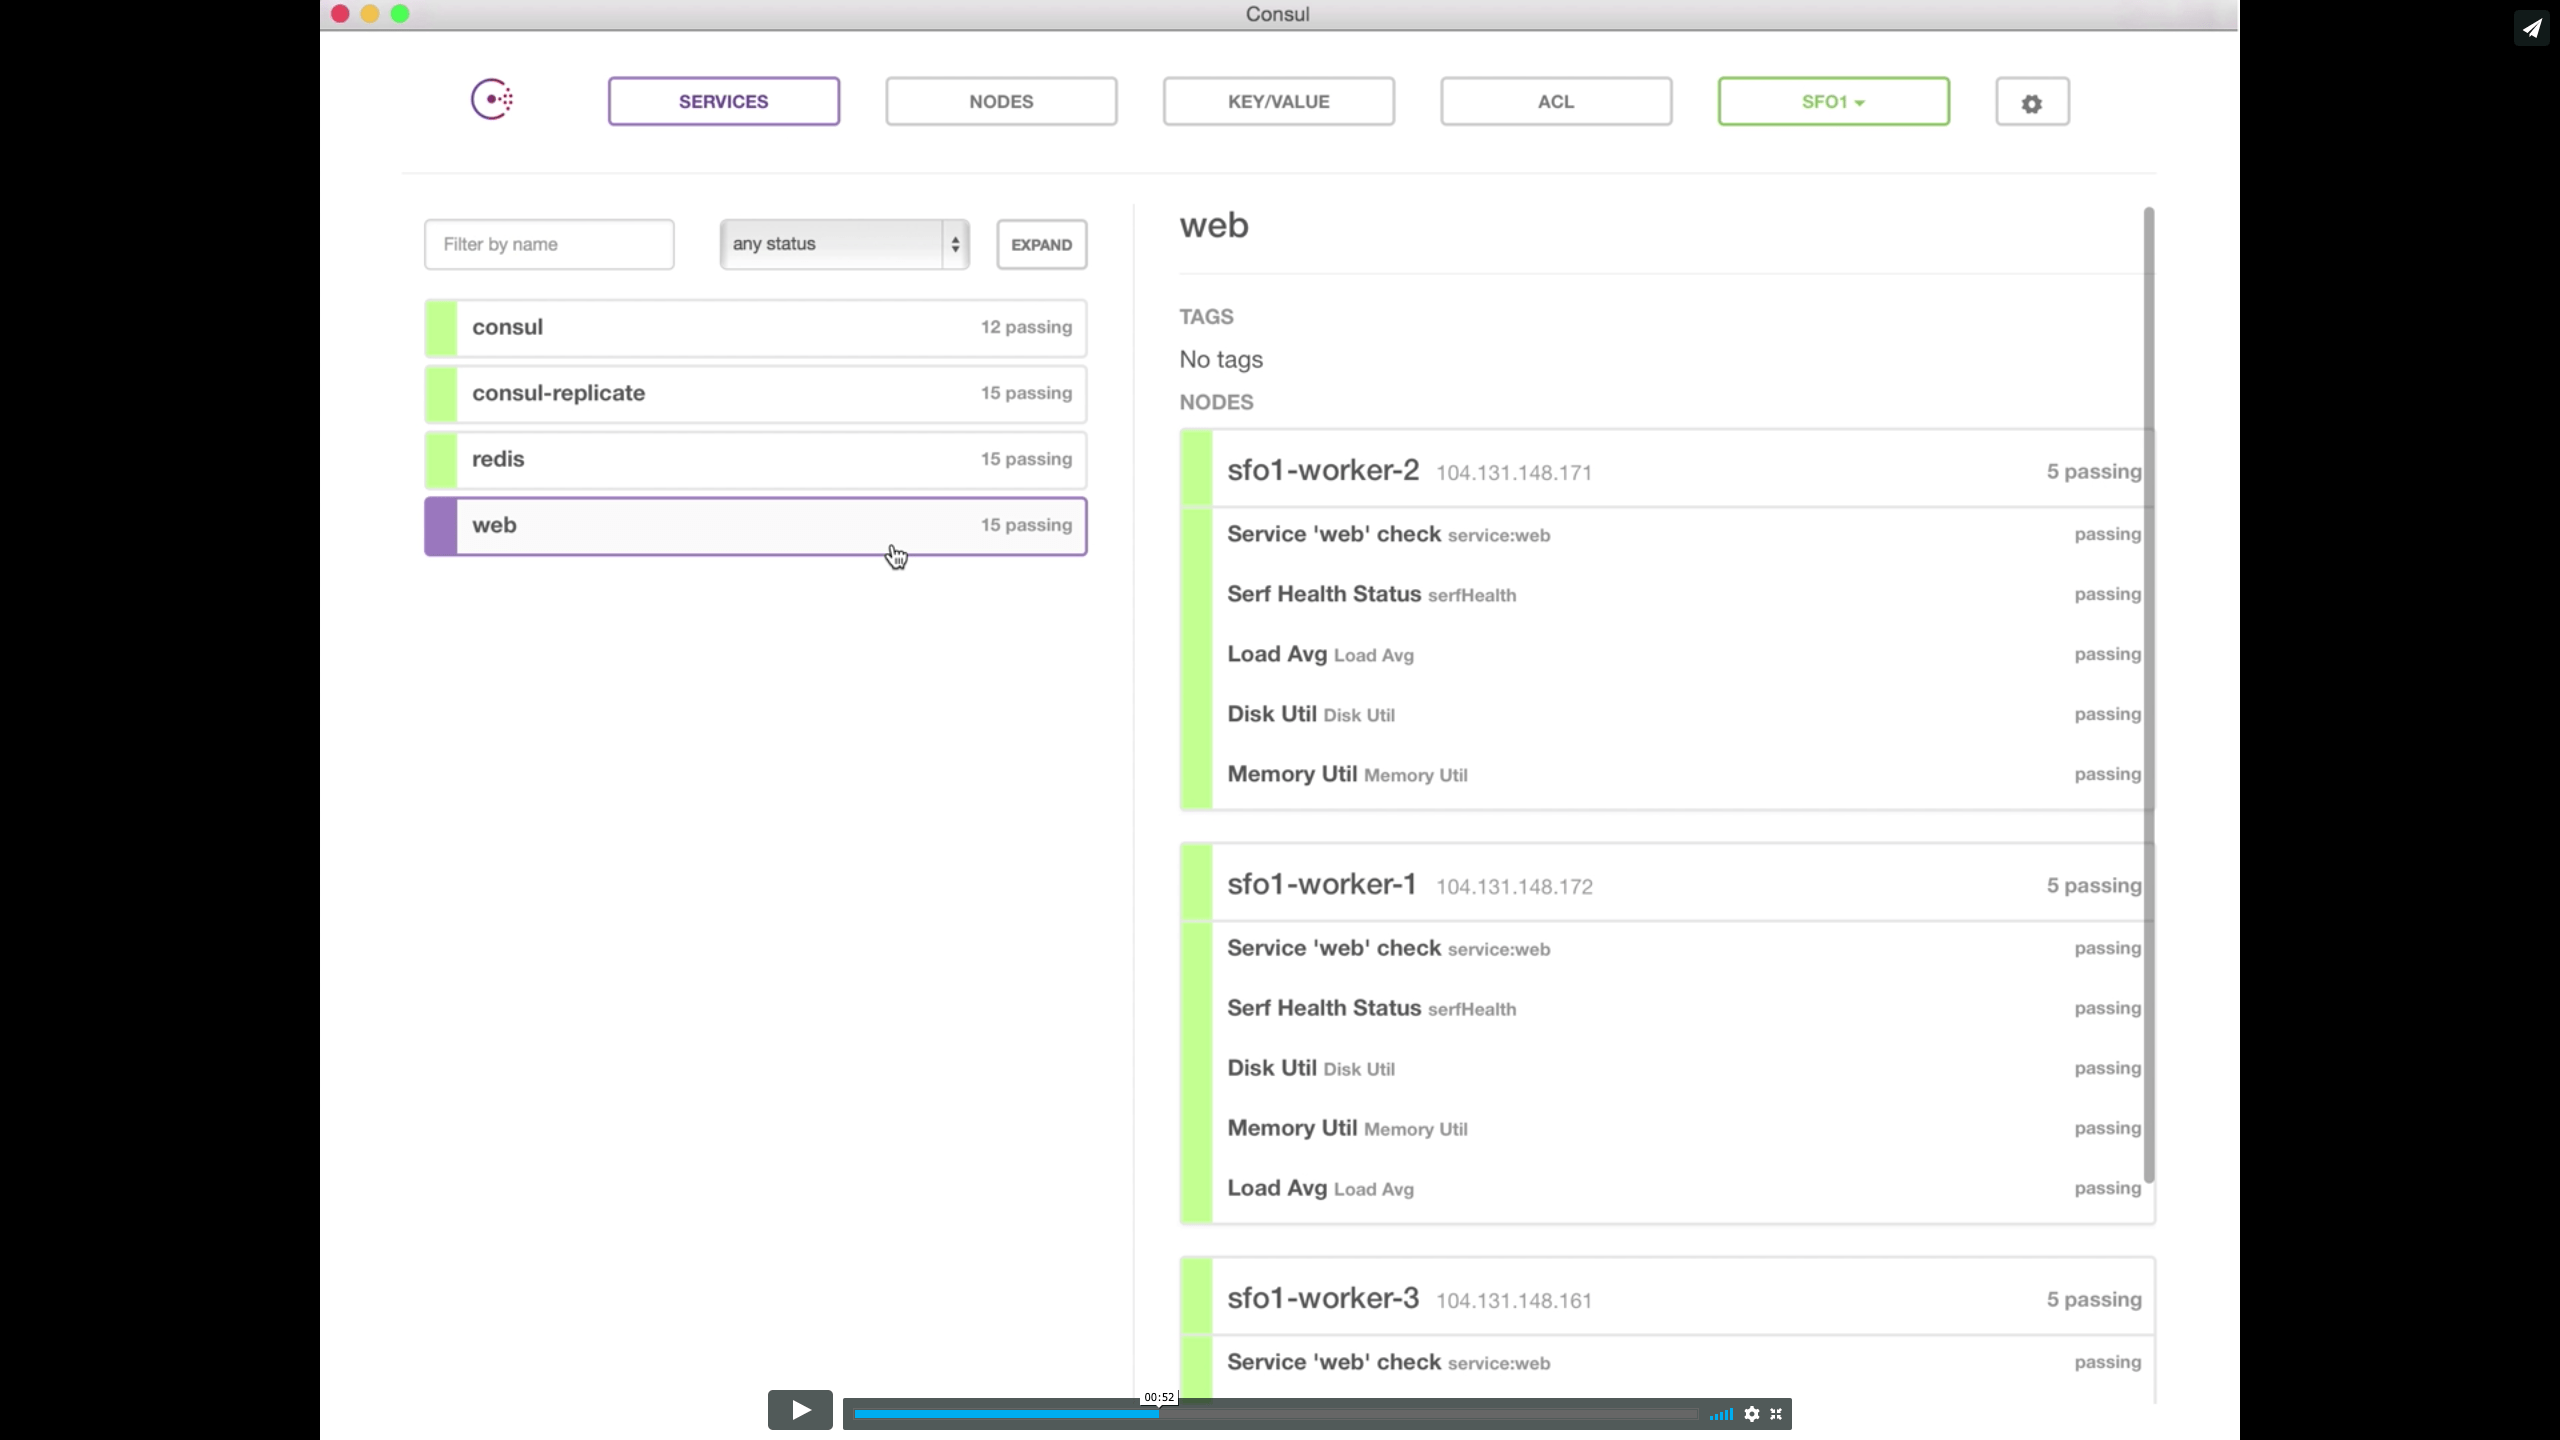Switch to the NODES tab
Screen dimensions: 2560x1440
[x=1000, y=101]
